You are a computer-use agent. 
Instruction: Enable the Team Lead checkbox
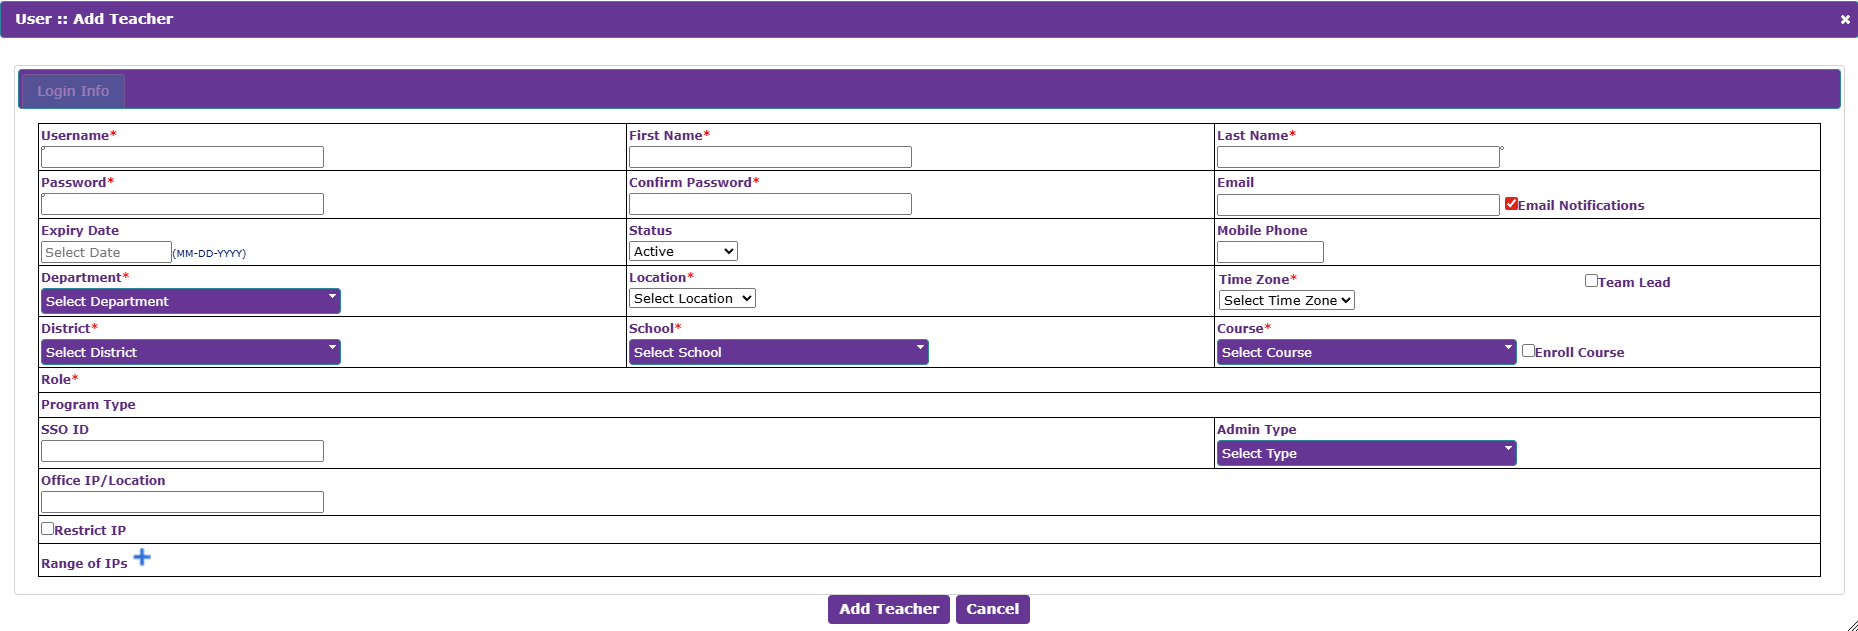tap(1591, 281)
